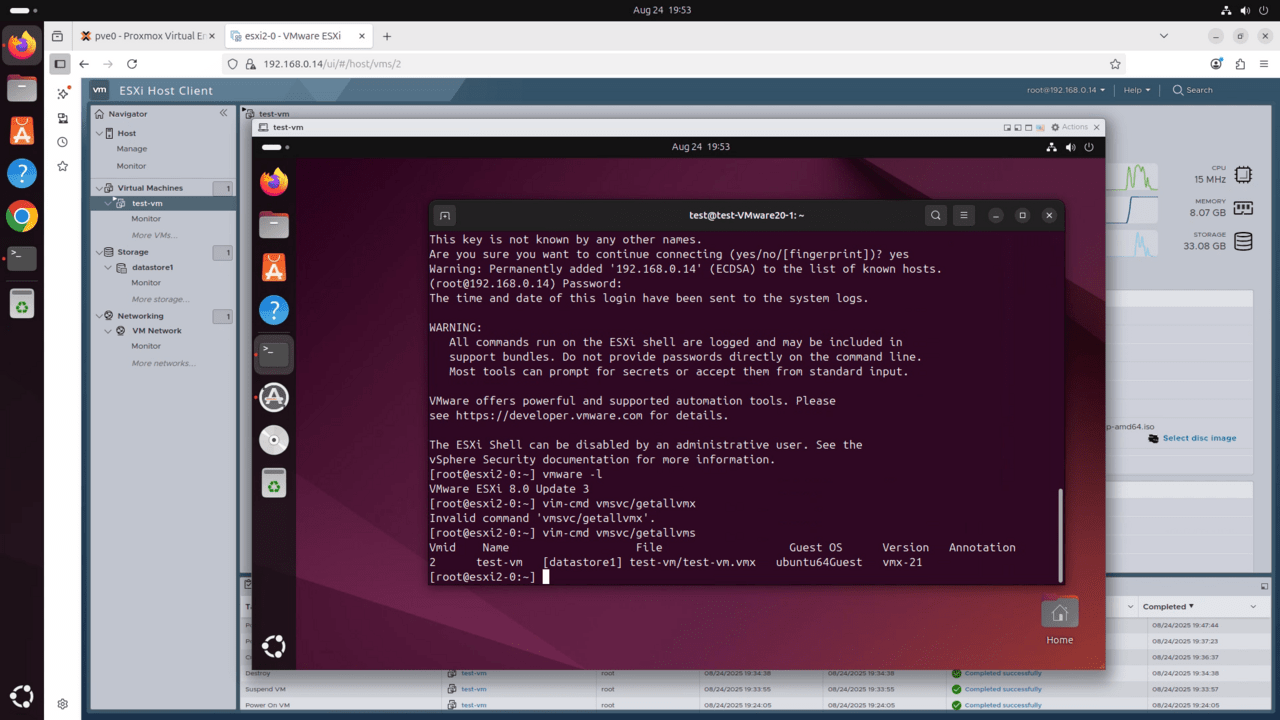Open Firefox hamburger application menu
Screen dimensions: 1280x720
click(x=1263, y=64)
